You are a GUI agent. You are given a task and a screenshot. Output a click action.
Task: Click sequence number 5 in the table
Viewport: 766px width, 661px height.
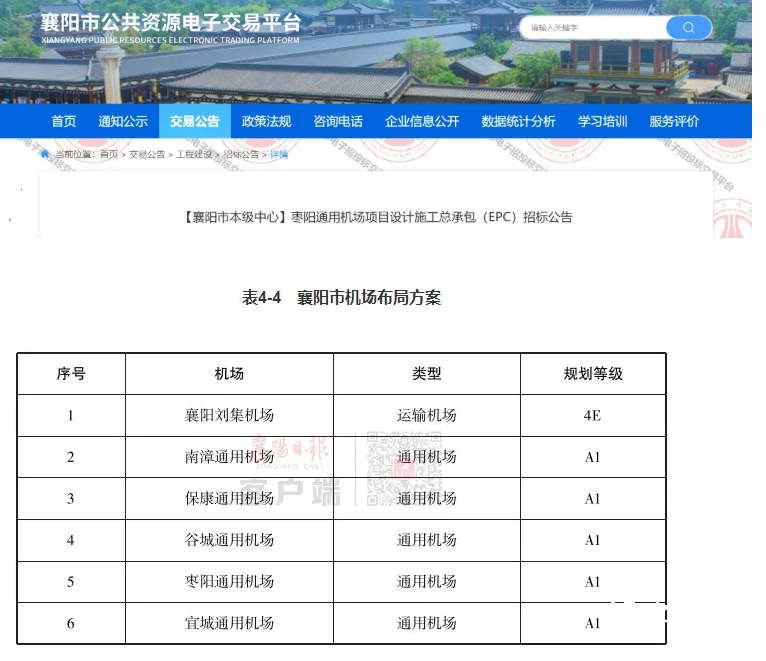[70, 581]
